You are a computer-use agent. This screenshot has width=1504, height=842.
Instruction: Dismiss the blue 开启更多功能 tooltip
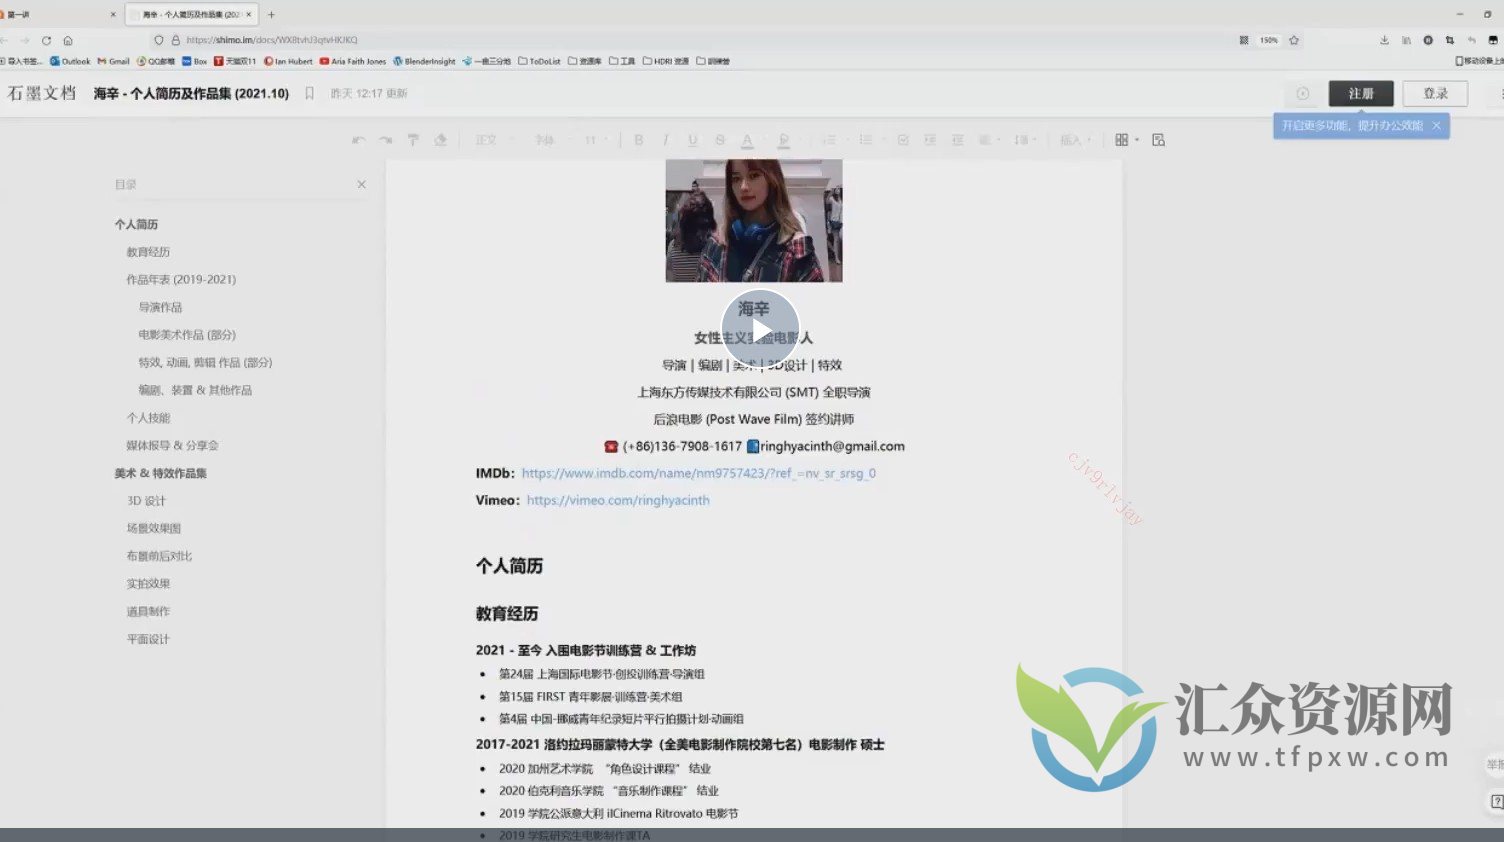pos(1436,126)
